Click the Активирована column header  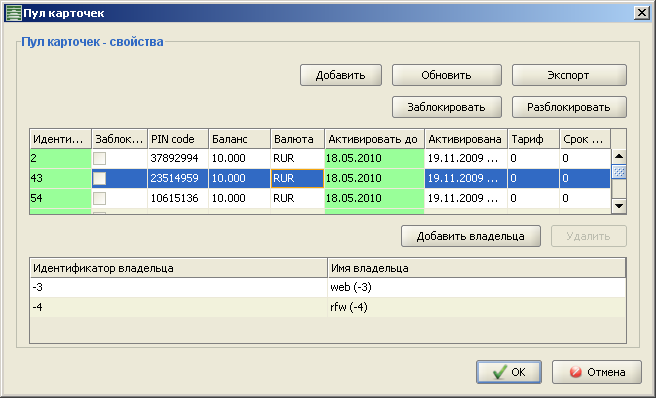point(466,139)
